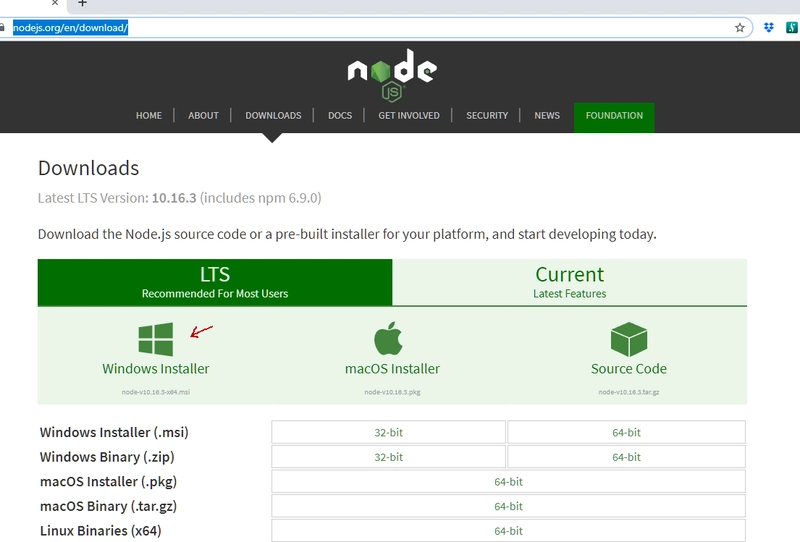This screenshot has height=542, width=800.
Task: Click the macOS Binary (.tar.gz) row label
Action: (x=108, y=506)
